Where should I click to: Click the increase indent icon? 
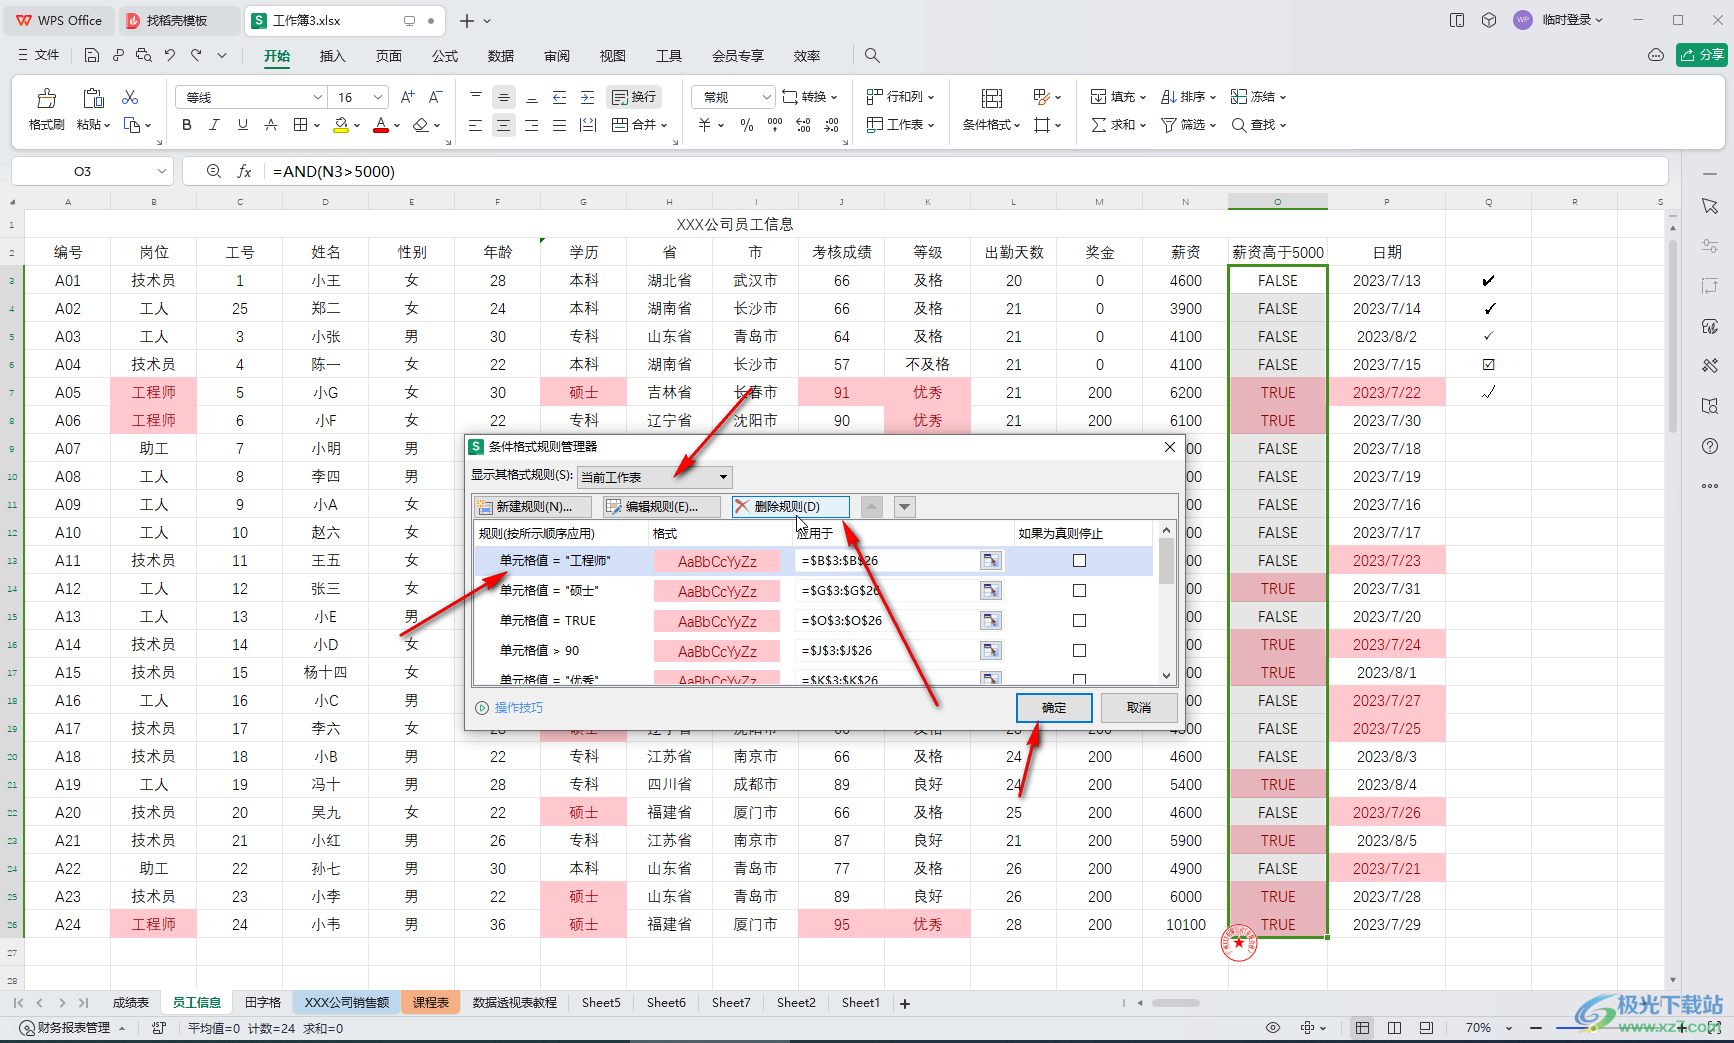click(x=588, y=97)
